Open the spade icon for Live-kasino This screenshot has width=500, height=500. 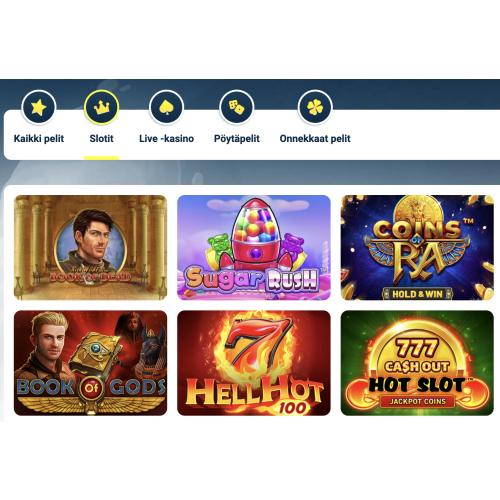[x=167, y=107]
